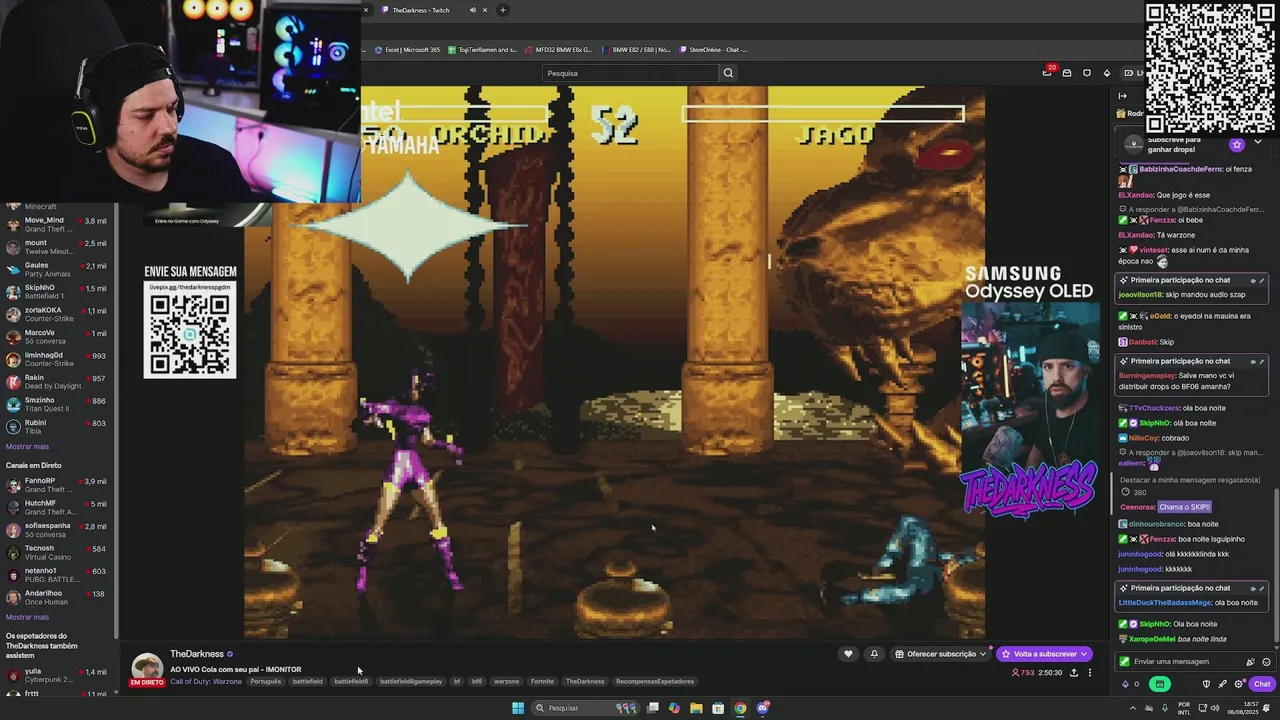1280x720 pixels.
Task: Open Tecnosh Virtual Casino channel
Action: point(57,552)
